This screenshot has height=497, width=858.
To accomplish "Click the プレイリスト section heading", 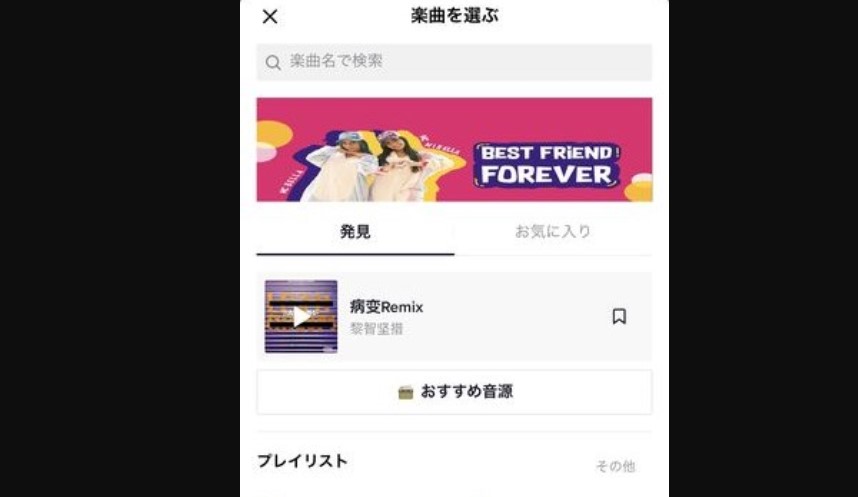I will [303, 461].
